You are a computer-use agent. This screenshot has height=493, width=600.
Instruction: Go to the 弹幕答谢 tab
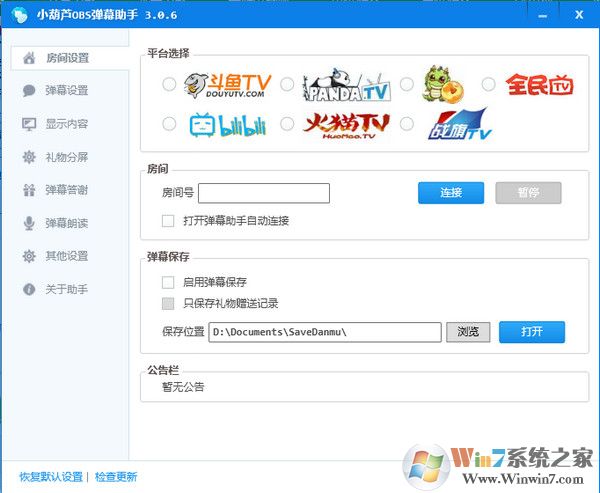(x=66, y=190)
